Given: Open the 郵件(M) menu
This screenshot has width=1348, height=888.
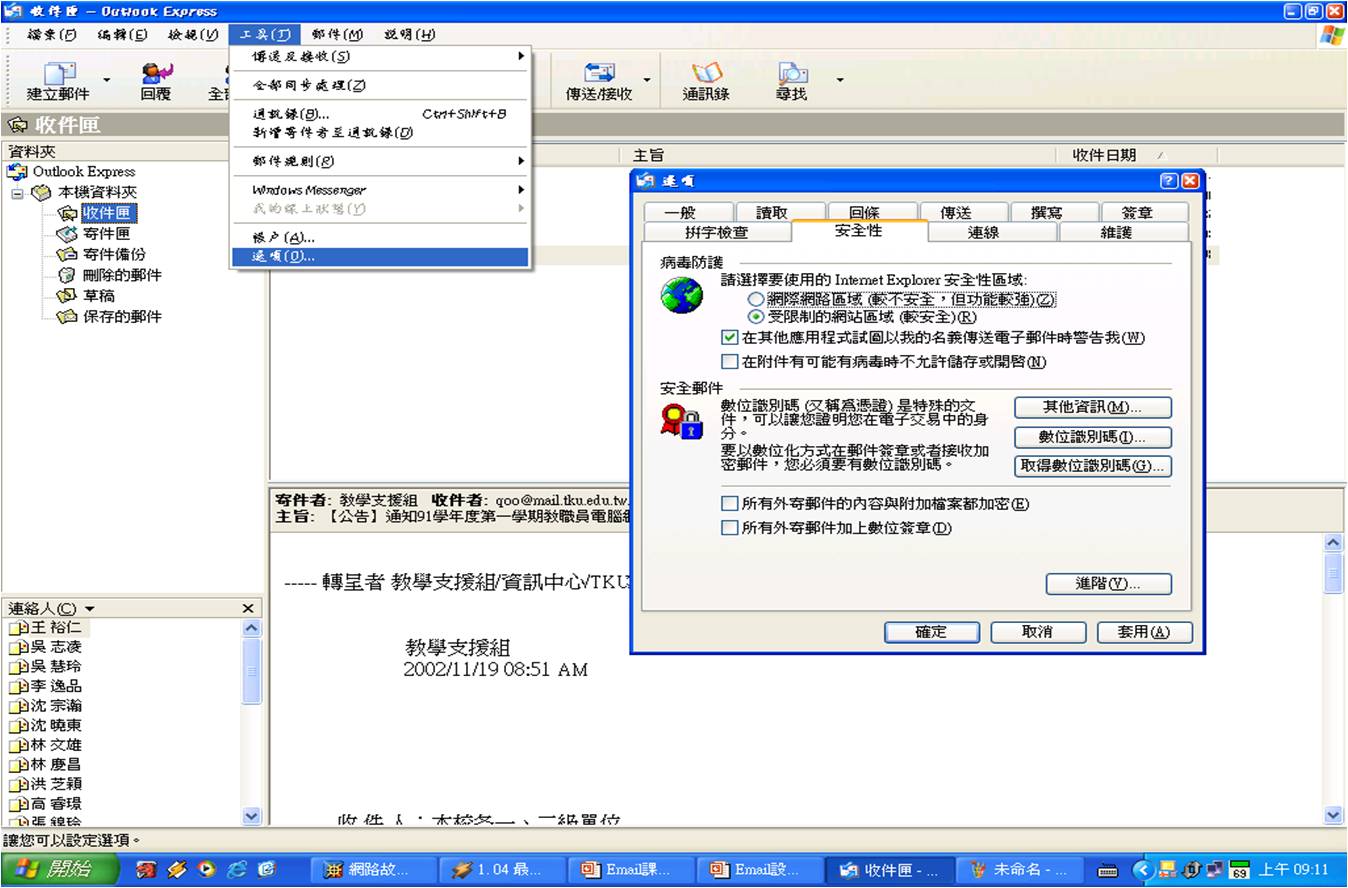Looking at the screenshot, I should 337,34.
